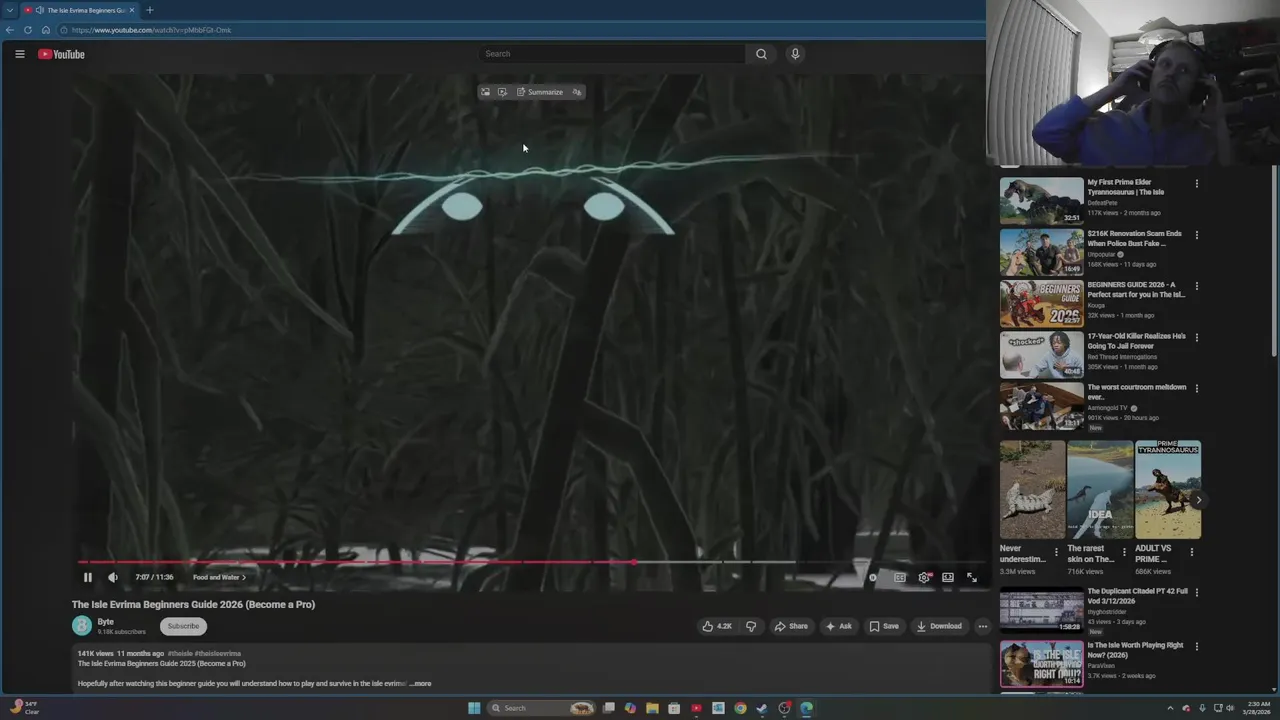Open Beginners Guide 2026 video title
The image size is (1280, 720).
pyautogui.click(x=1136, y=290)
